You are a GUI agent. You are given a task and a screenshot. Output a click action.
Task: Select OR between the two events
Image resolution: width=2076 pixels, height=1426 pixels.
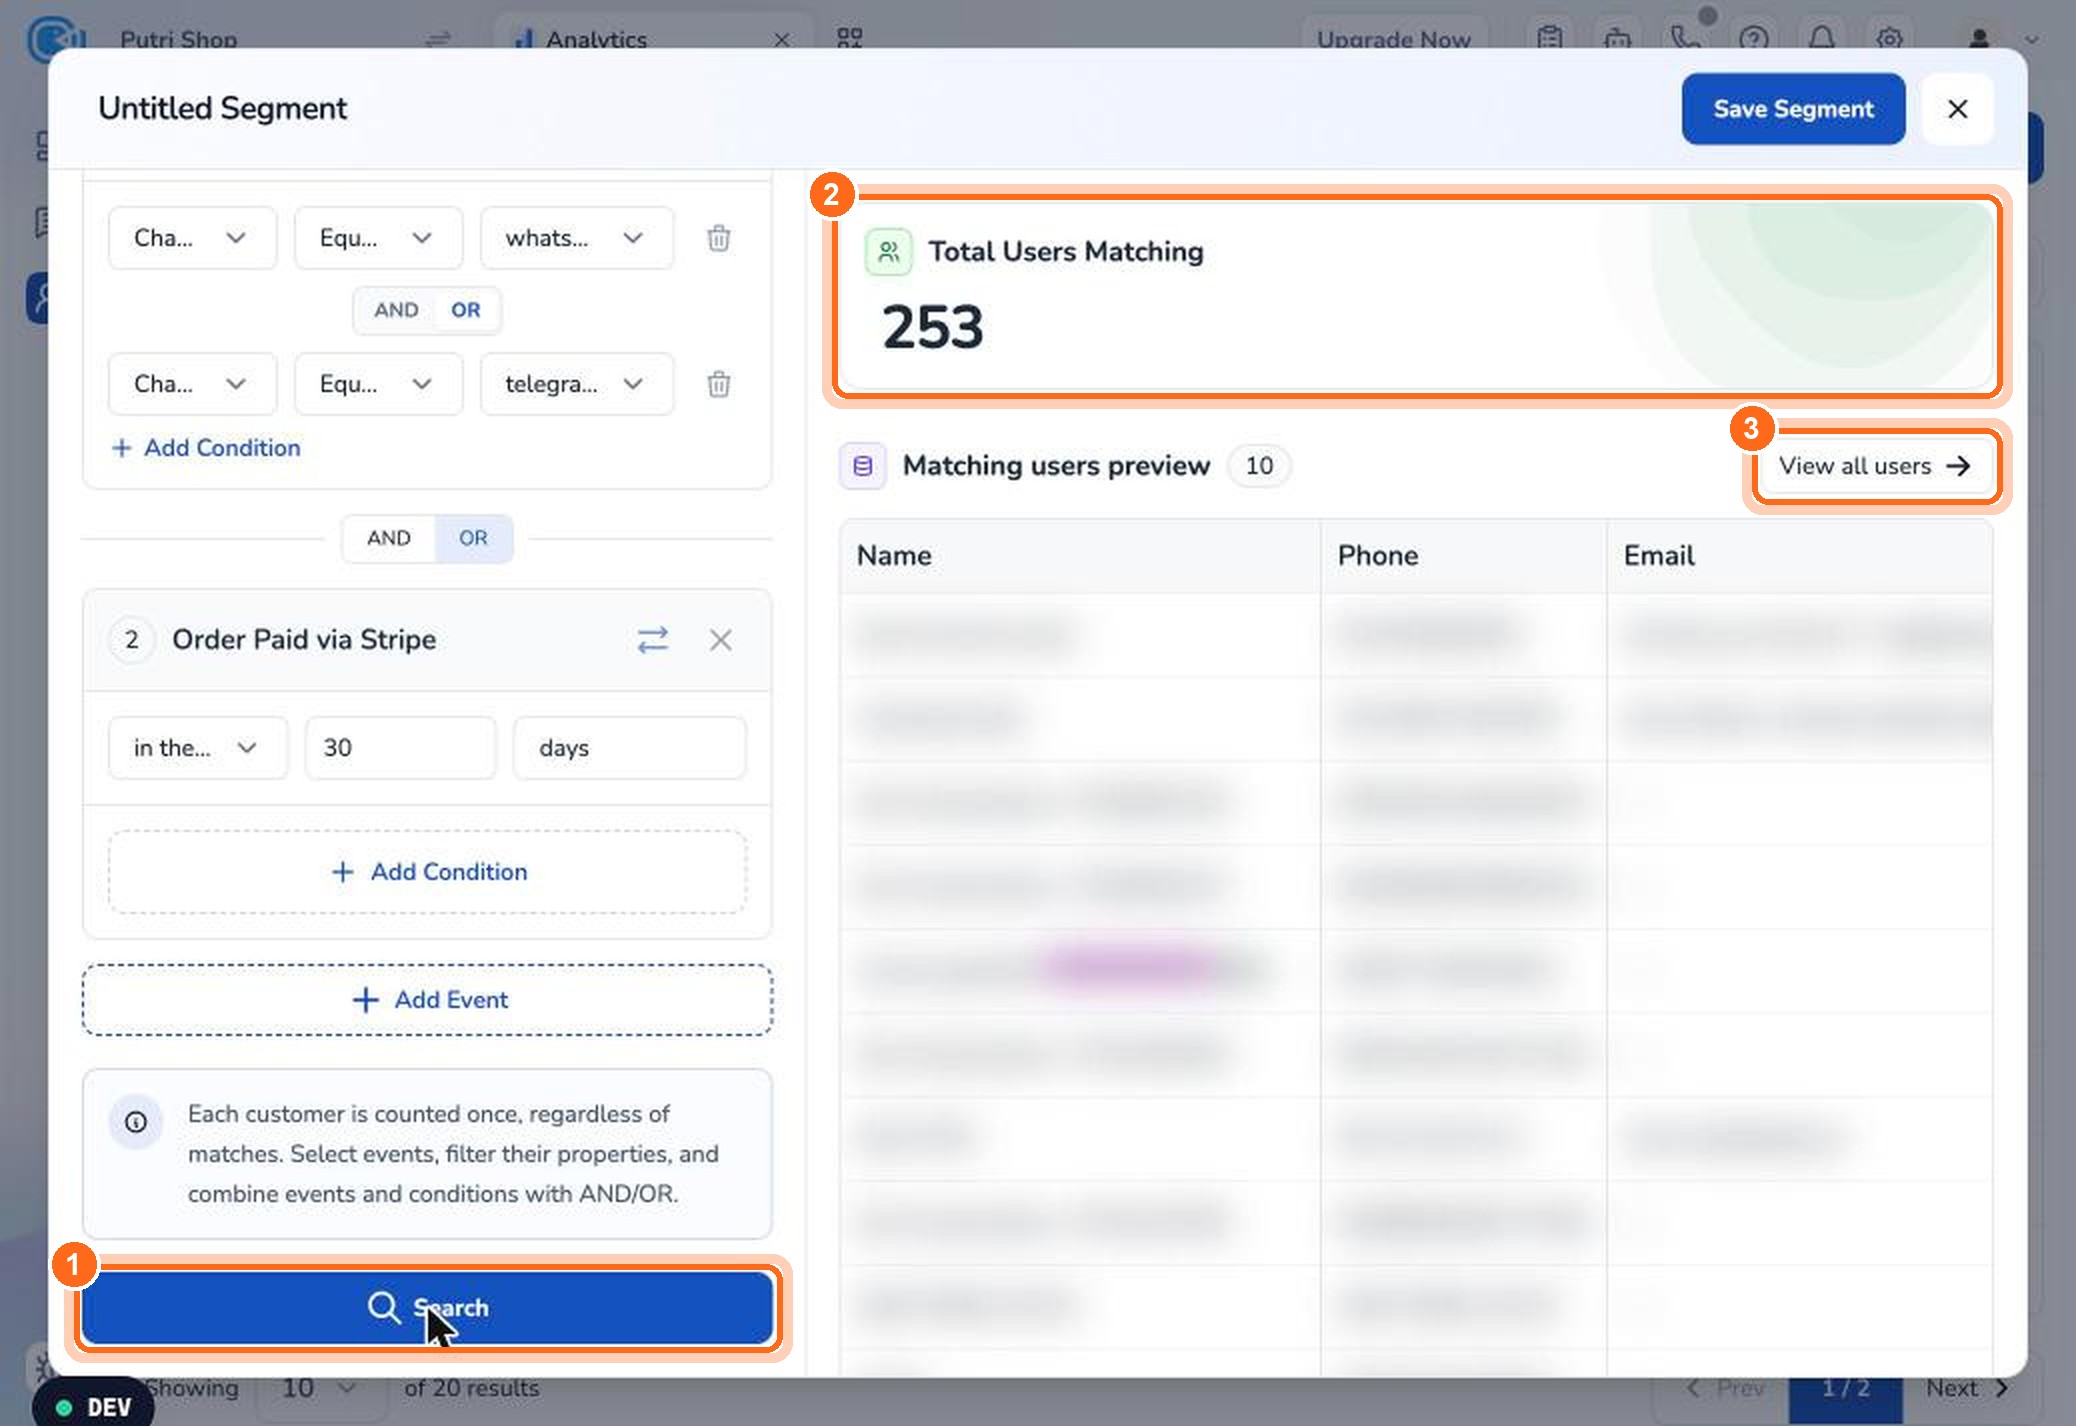473,538
